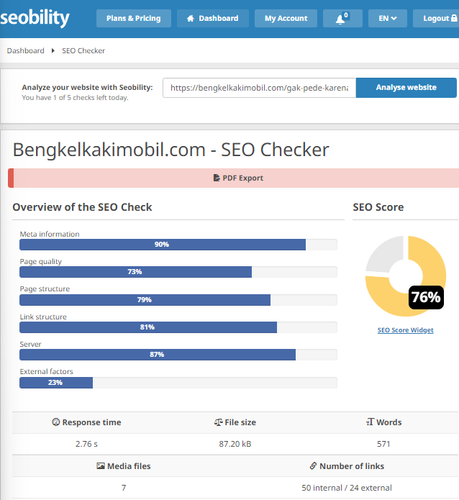This screenshot has width=459, height=500.
Task: Click the Analyse website button
Action: [x=406, y=88]
